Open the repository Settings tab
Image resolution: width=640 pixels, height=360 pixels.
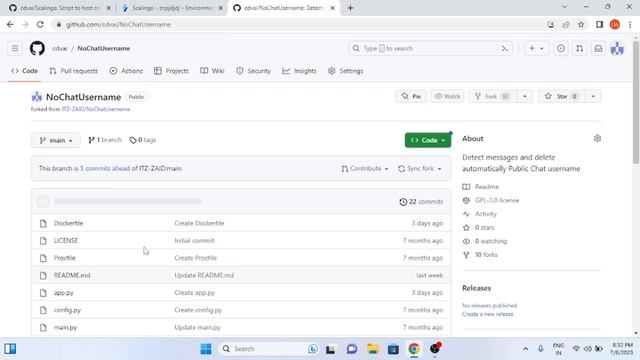[x=345, y=71]
